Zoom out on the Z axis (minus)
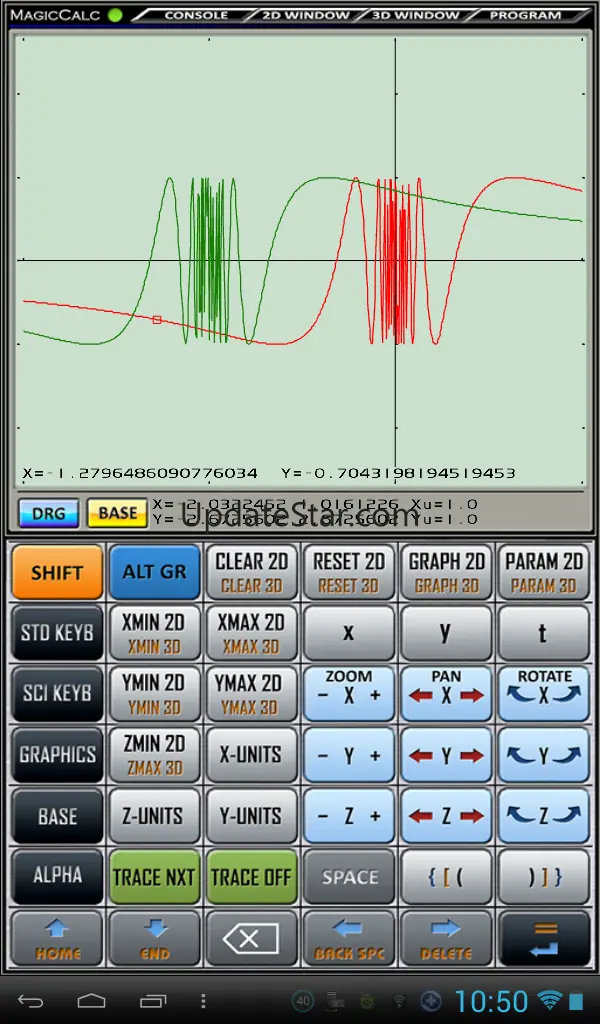 click(323, 816)
